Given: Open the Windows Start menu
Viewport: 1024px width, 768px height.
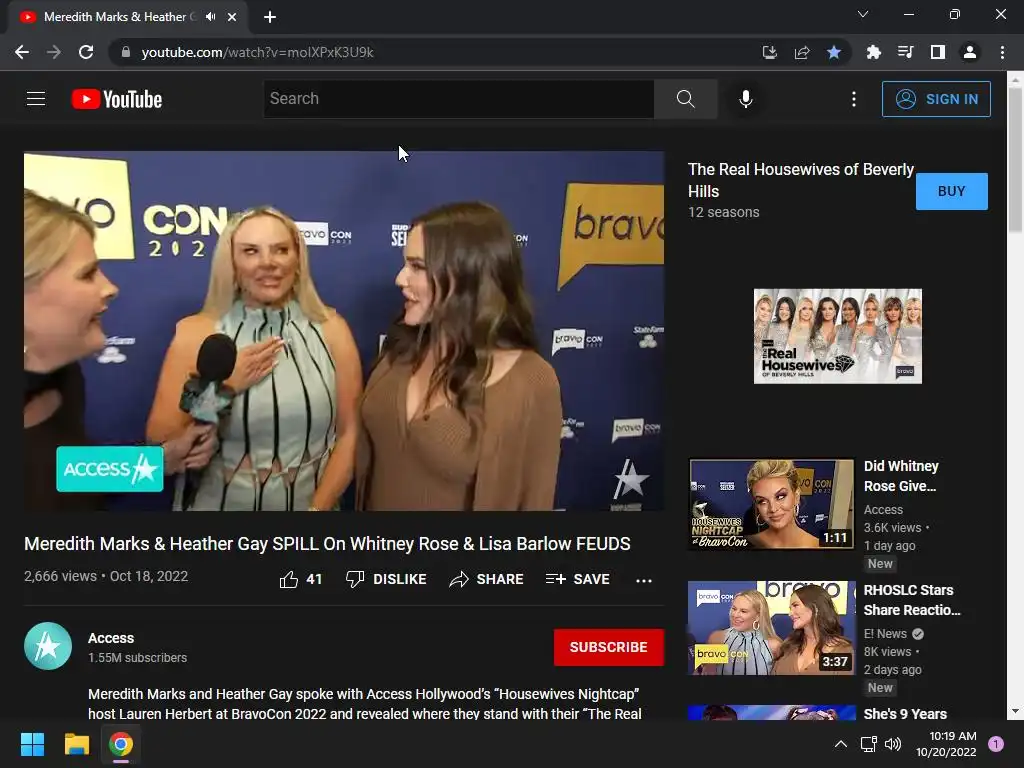Looking at the screenshot, I should coord(32,744).
